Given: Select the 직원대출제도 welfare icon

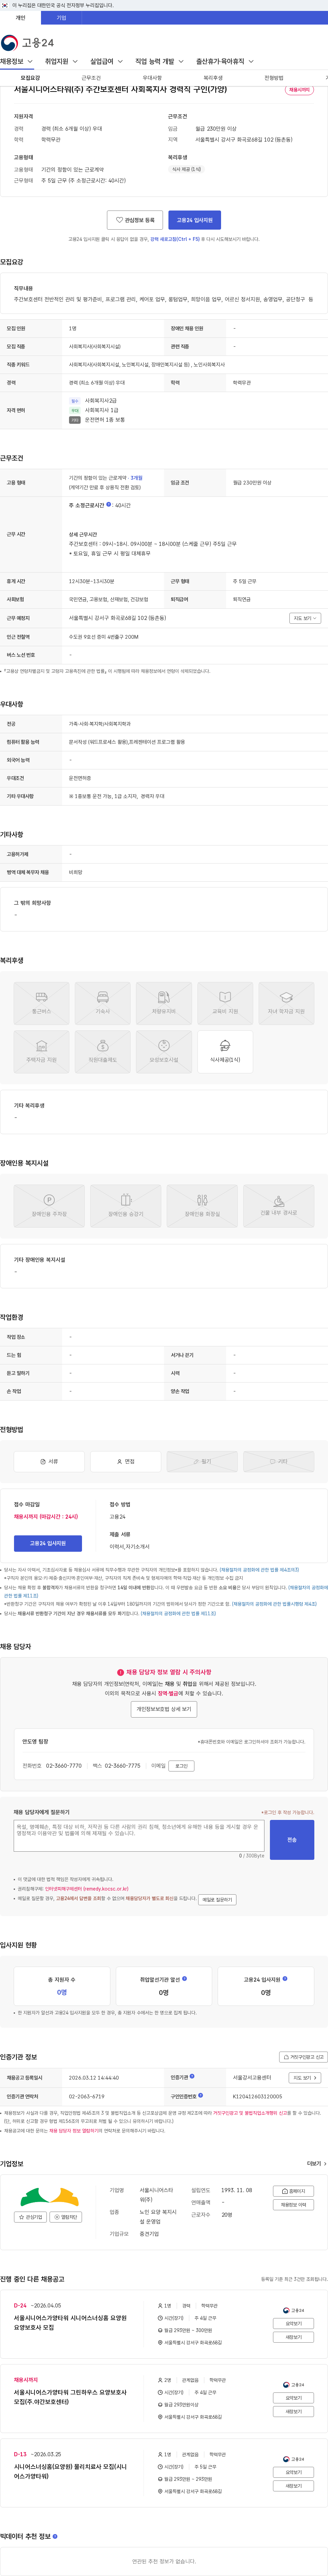Looking at the screenshot, I should tap(102, 1052).
